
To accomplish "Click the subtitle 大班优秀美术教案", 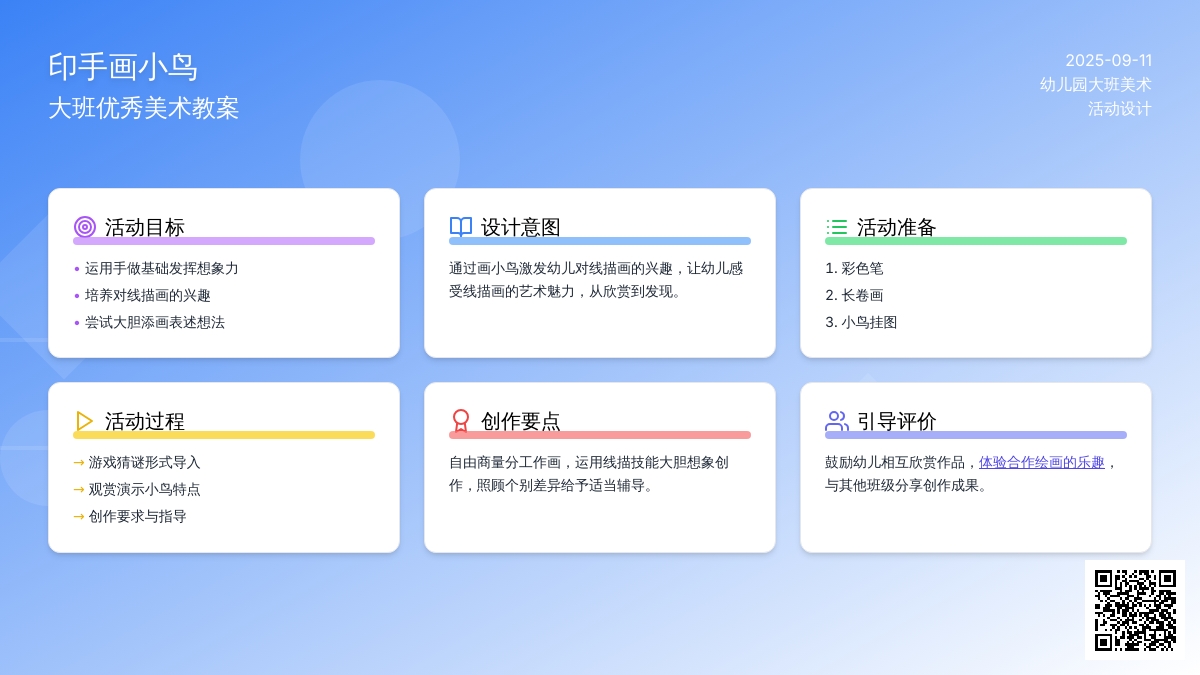I will pyautogui.click(x=144, y=108).
